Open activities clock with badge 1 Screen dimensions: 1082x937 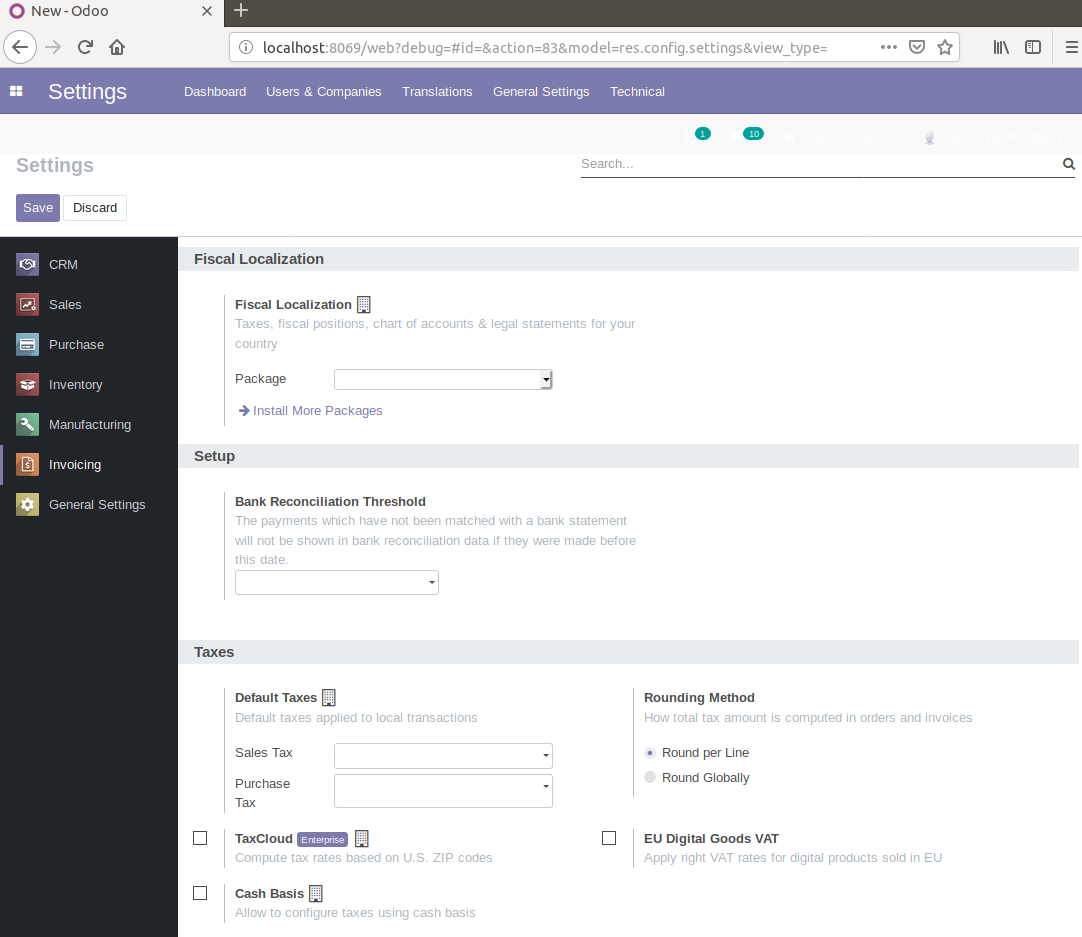[x=697, y=136]
